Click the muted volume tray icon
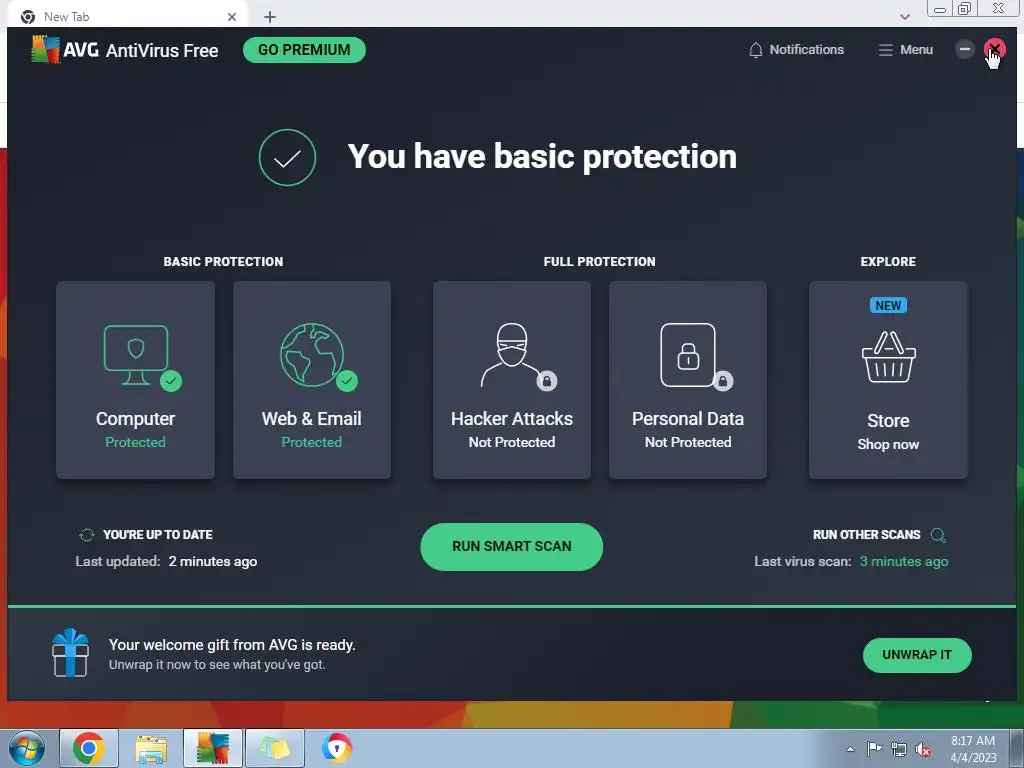 (x=923, y=749)
